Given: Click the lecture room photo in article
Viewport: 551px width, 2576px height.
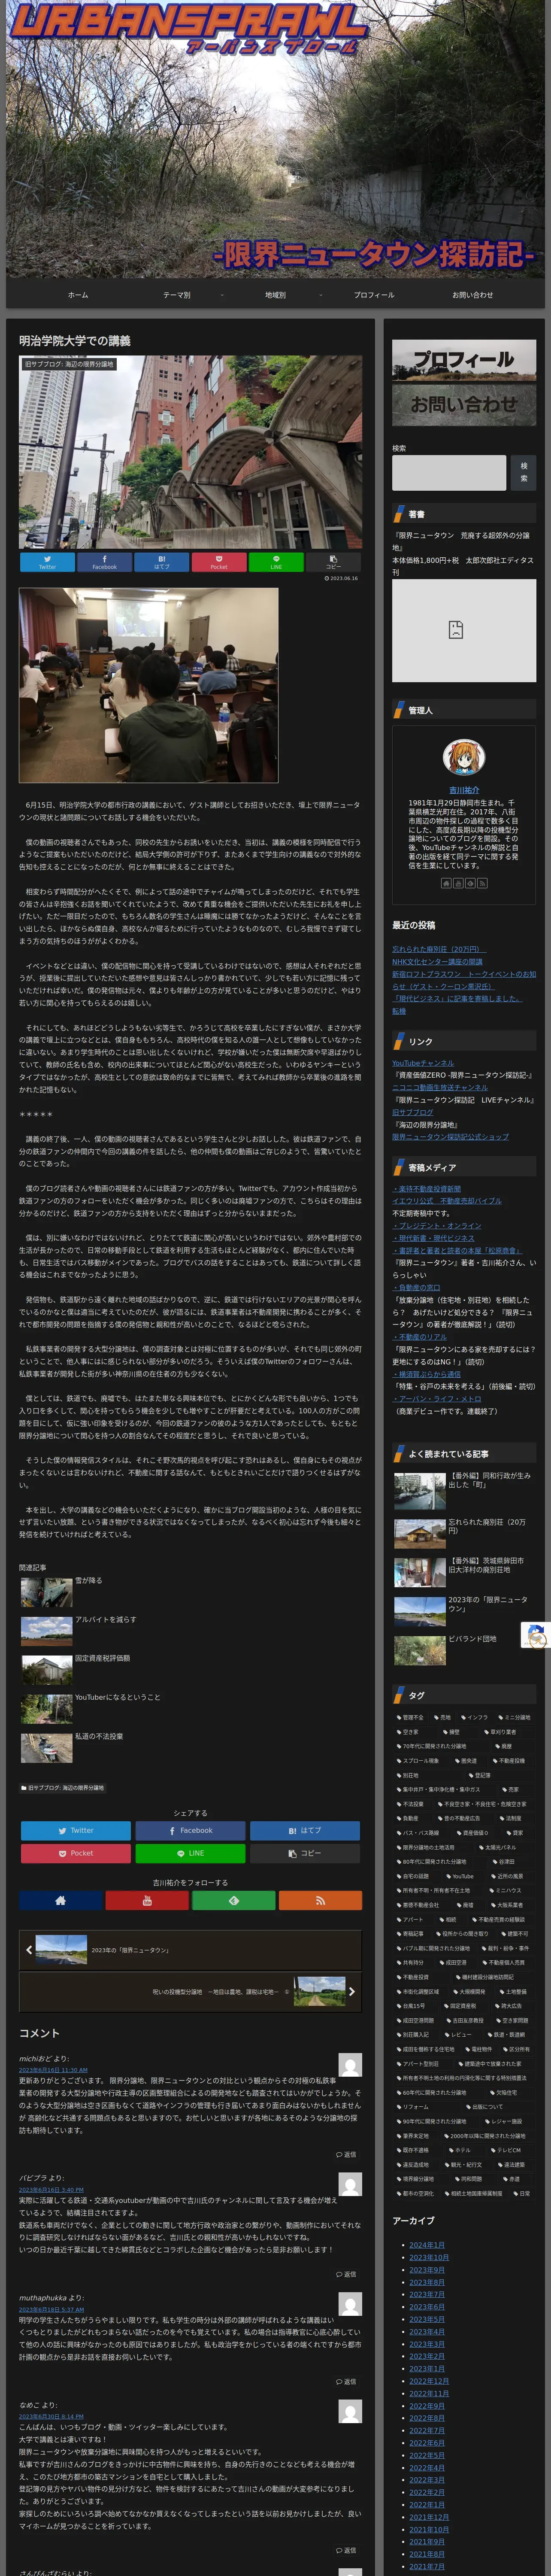Looking at the screenshot, I should pos(149,684).
